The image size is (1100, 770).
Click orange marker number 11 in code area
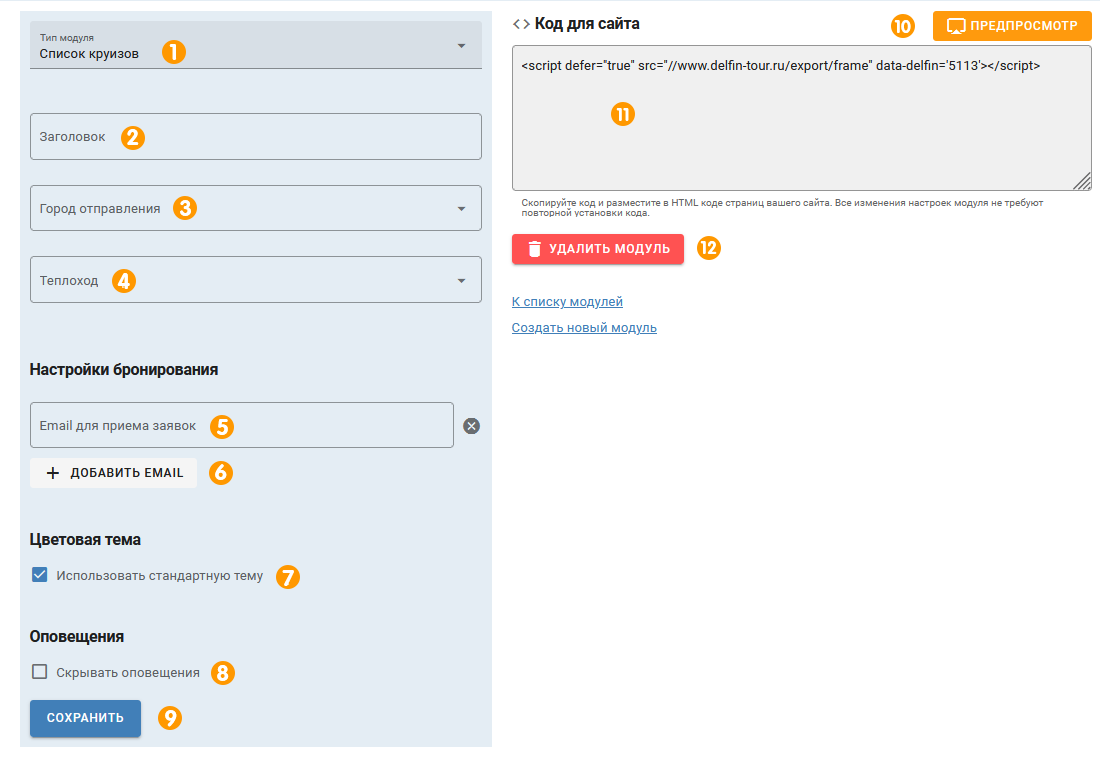click(623, 114)
